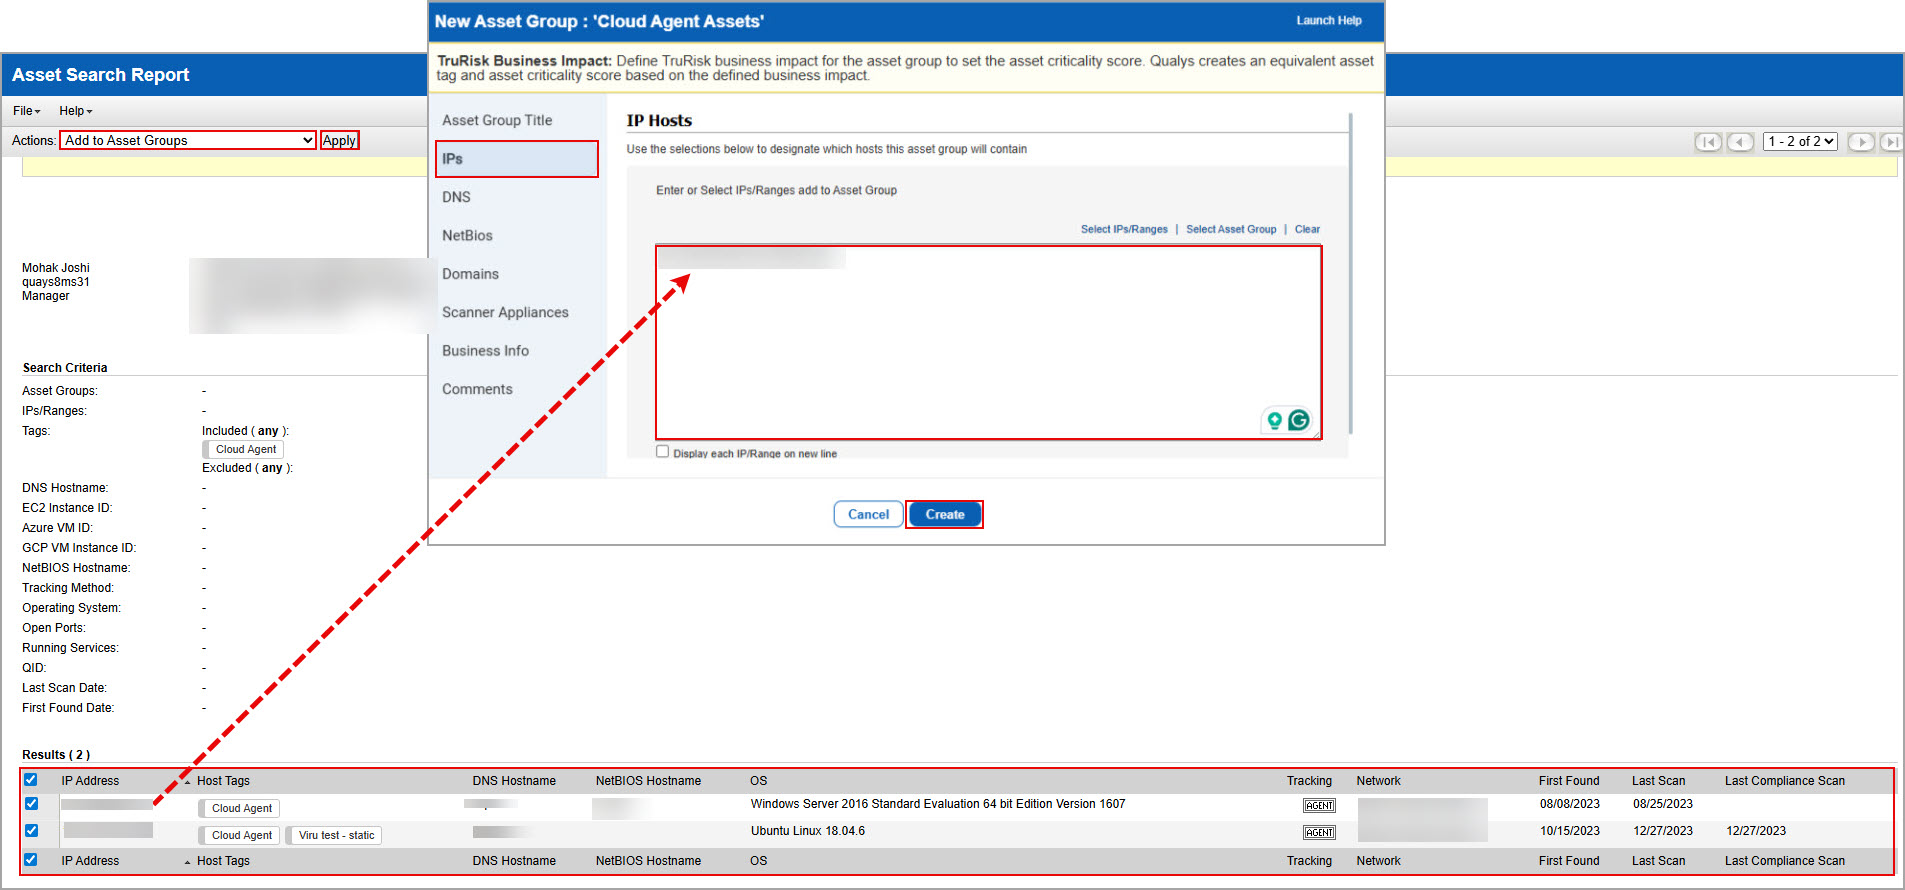Click the Clear link above the IP box
Viewport: 1905px width, 890px height.
[x=1307, y=230]
